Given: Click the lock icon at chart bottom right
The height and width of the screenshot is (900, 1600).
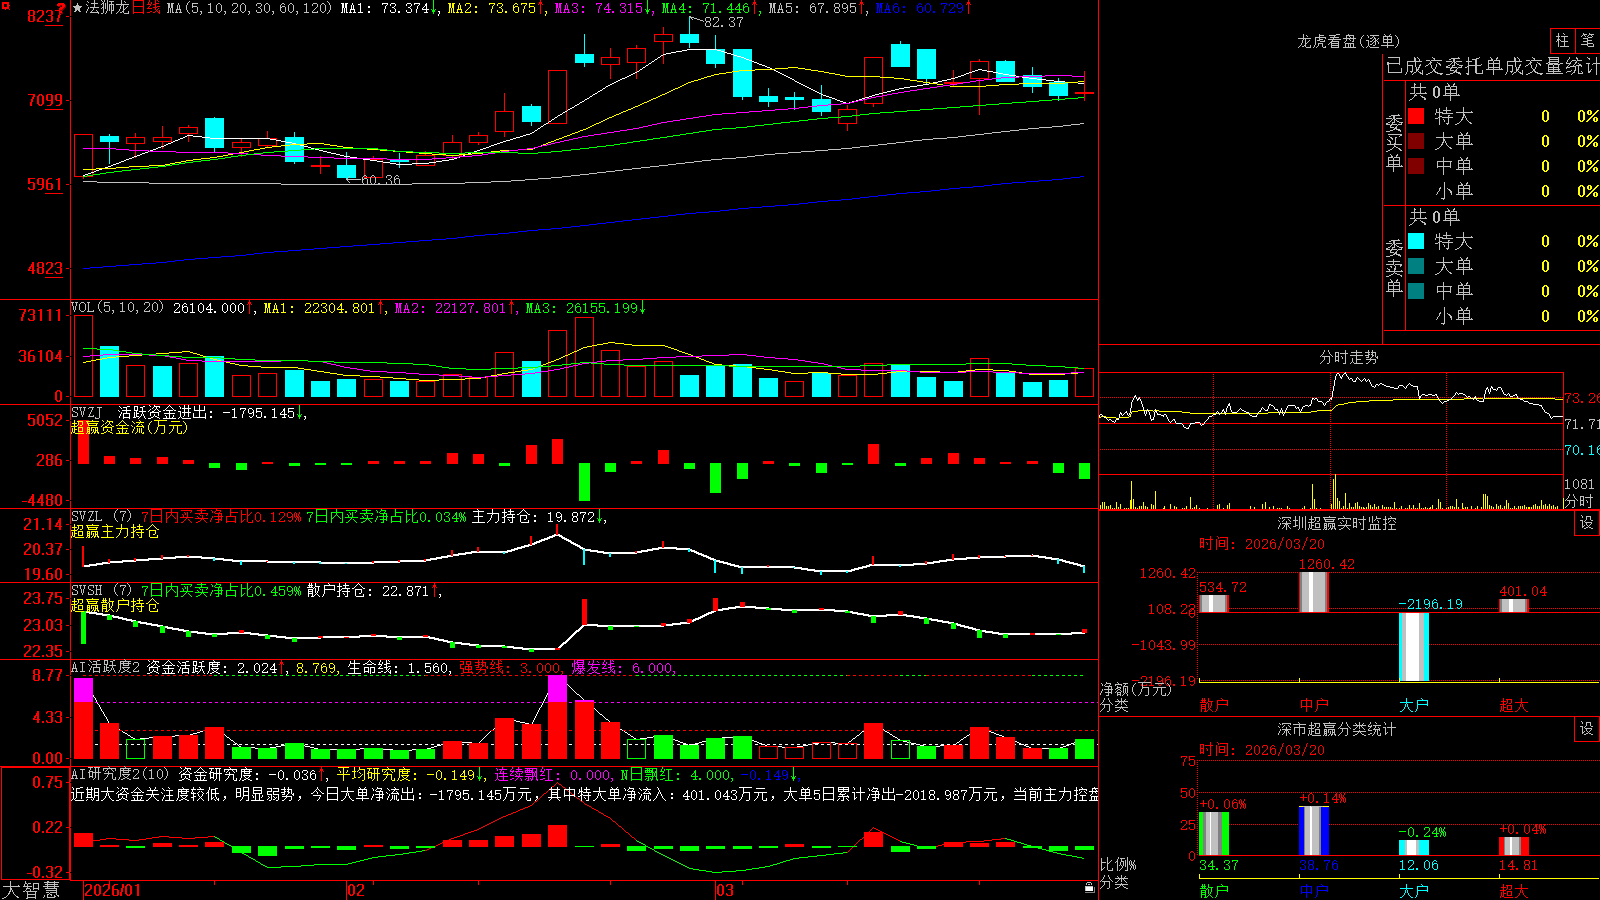Looking at the screenshot, I should tap(1089, 887).
